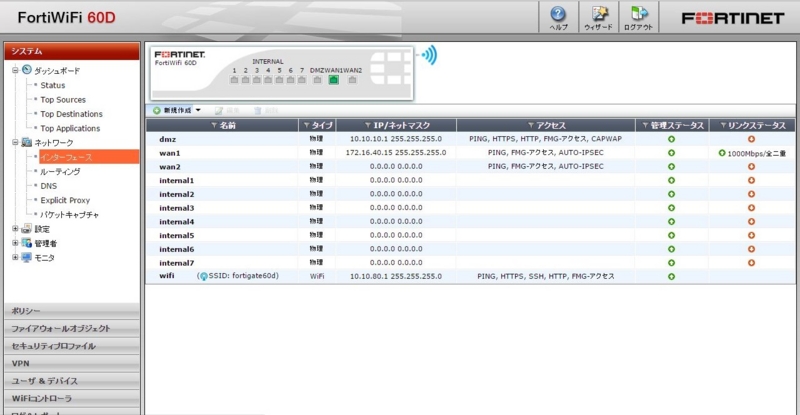The height and width of the screenshot is (415, 800).
Task: Click internal7 admin status green icon
Action: point(671,263)
